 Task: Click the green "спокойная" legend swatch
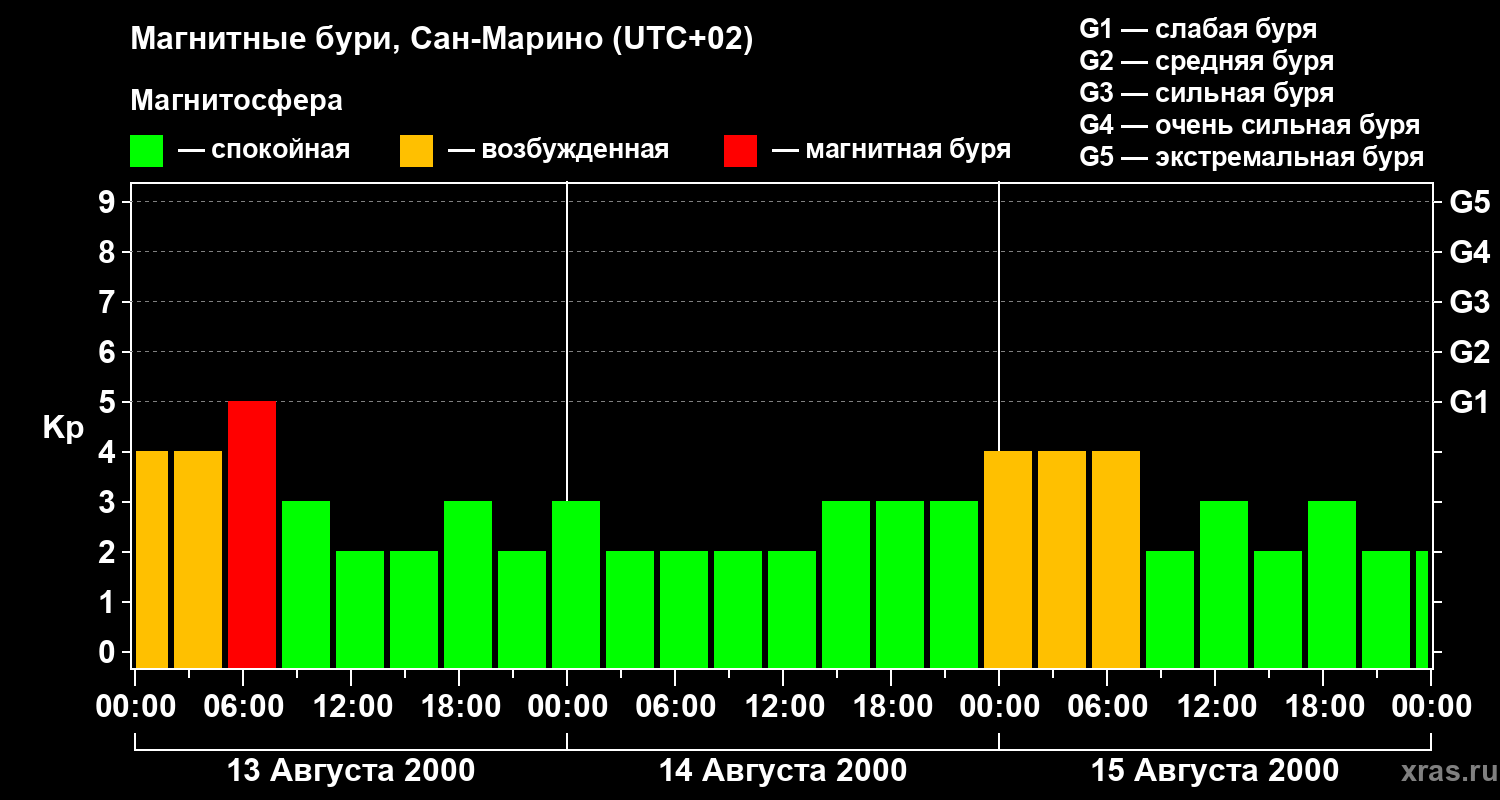click(x=147, y=151)
